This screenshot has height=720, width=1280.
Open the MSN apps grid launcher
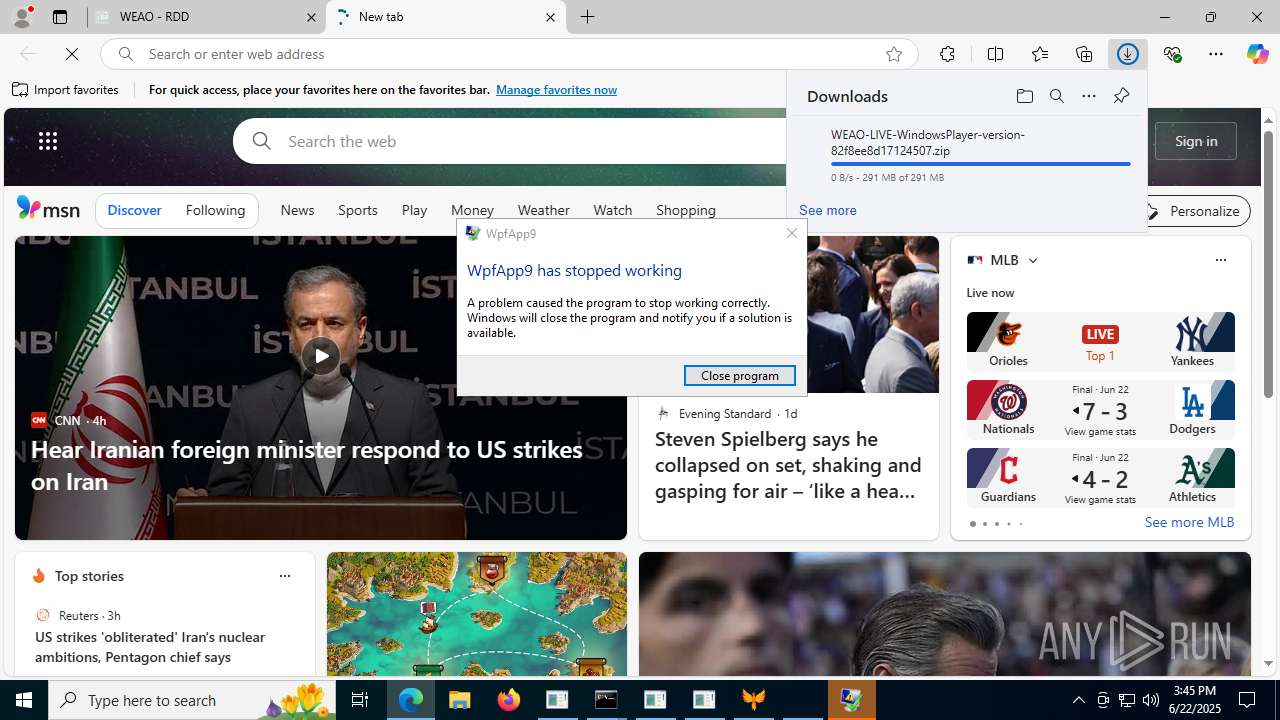[x=48, y=141]
